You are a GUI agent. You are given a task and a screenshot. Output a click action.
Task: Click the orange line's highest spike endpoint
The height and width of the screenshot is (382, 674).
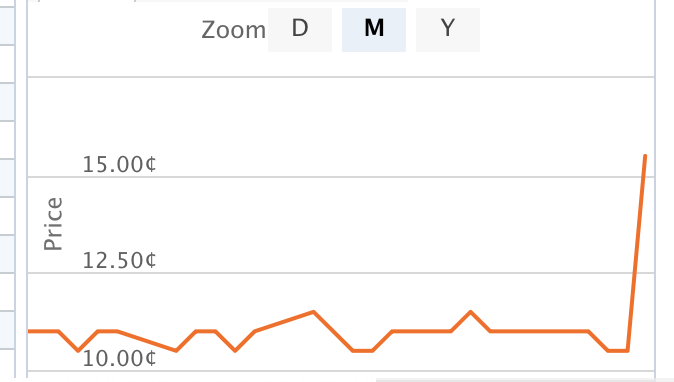click(x=645, y=156)
